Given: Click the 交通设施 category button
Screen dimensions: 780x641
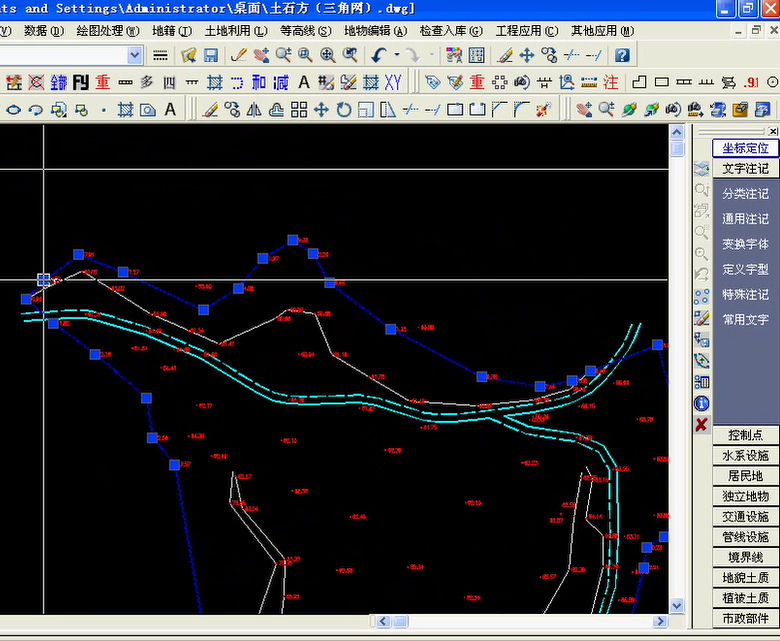Looking at the screenshot, I should click(745, 517).
